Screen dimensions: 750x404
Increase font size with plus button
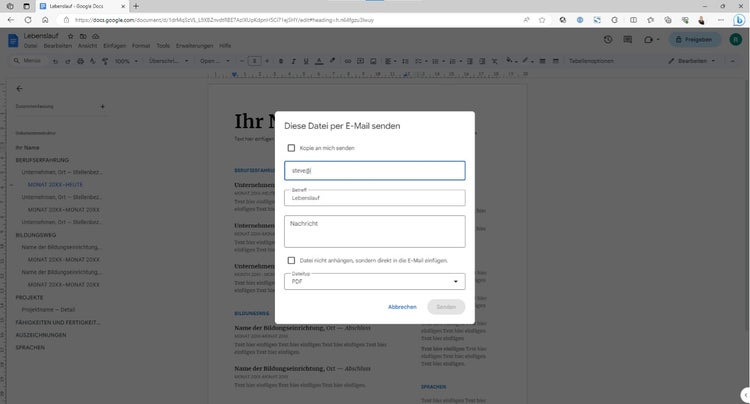(x=267, y=61)
